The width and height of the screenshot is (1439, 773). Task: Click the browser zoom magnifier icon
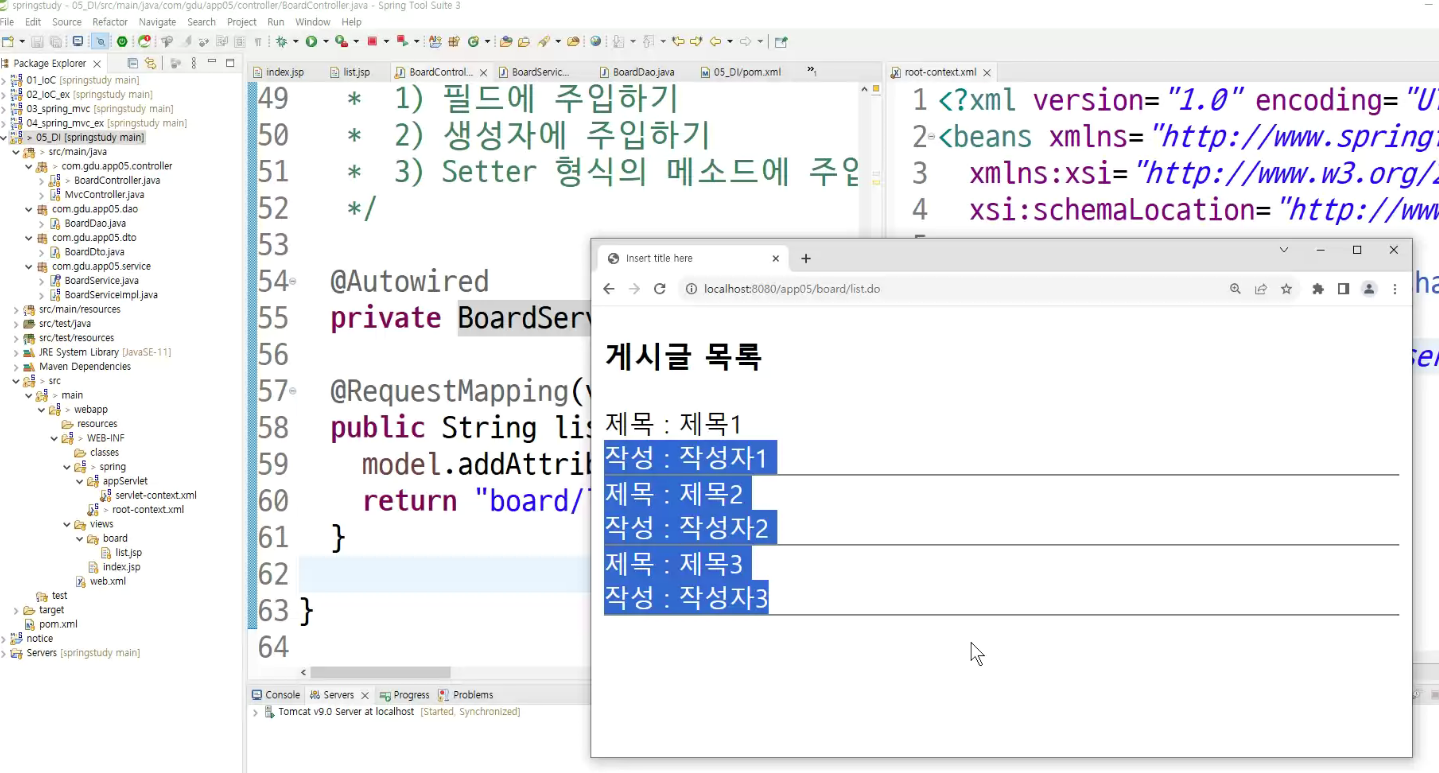tap(1236, 289)
